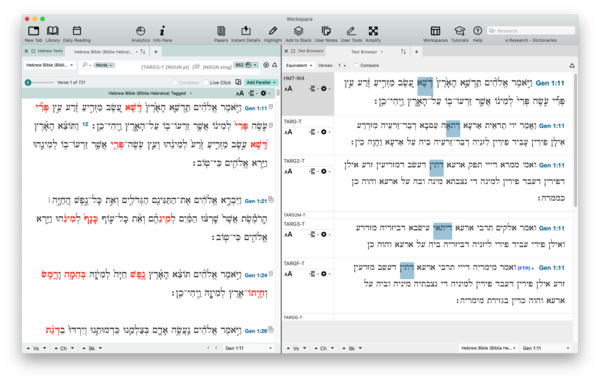Open the Workspaces menu icon

tap(435, 31)
